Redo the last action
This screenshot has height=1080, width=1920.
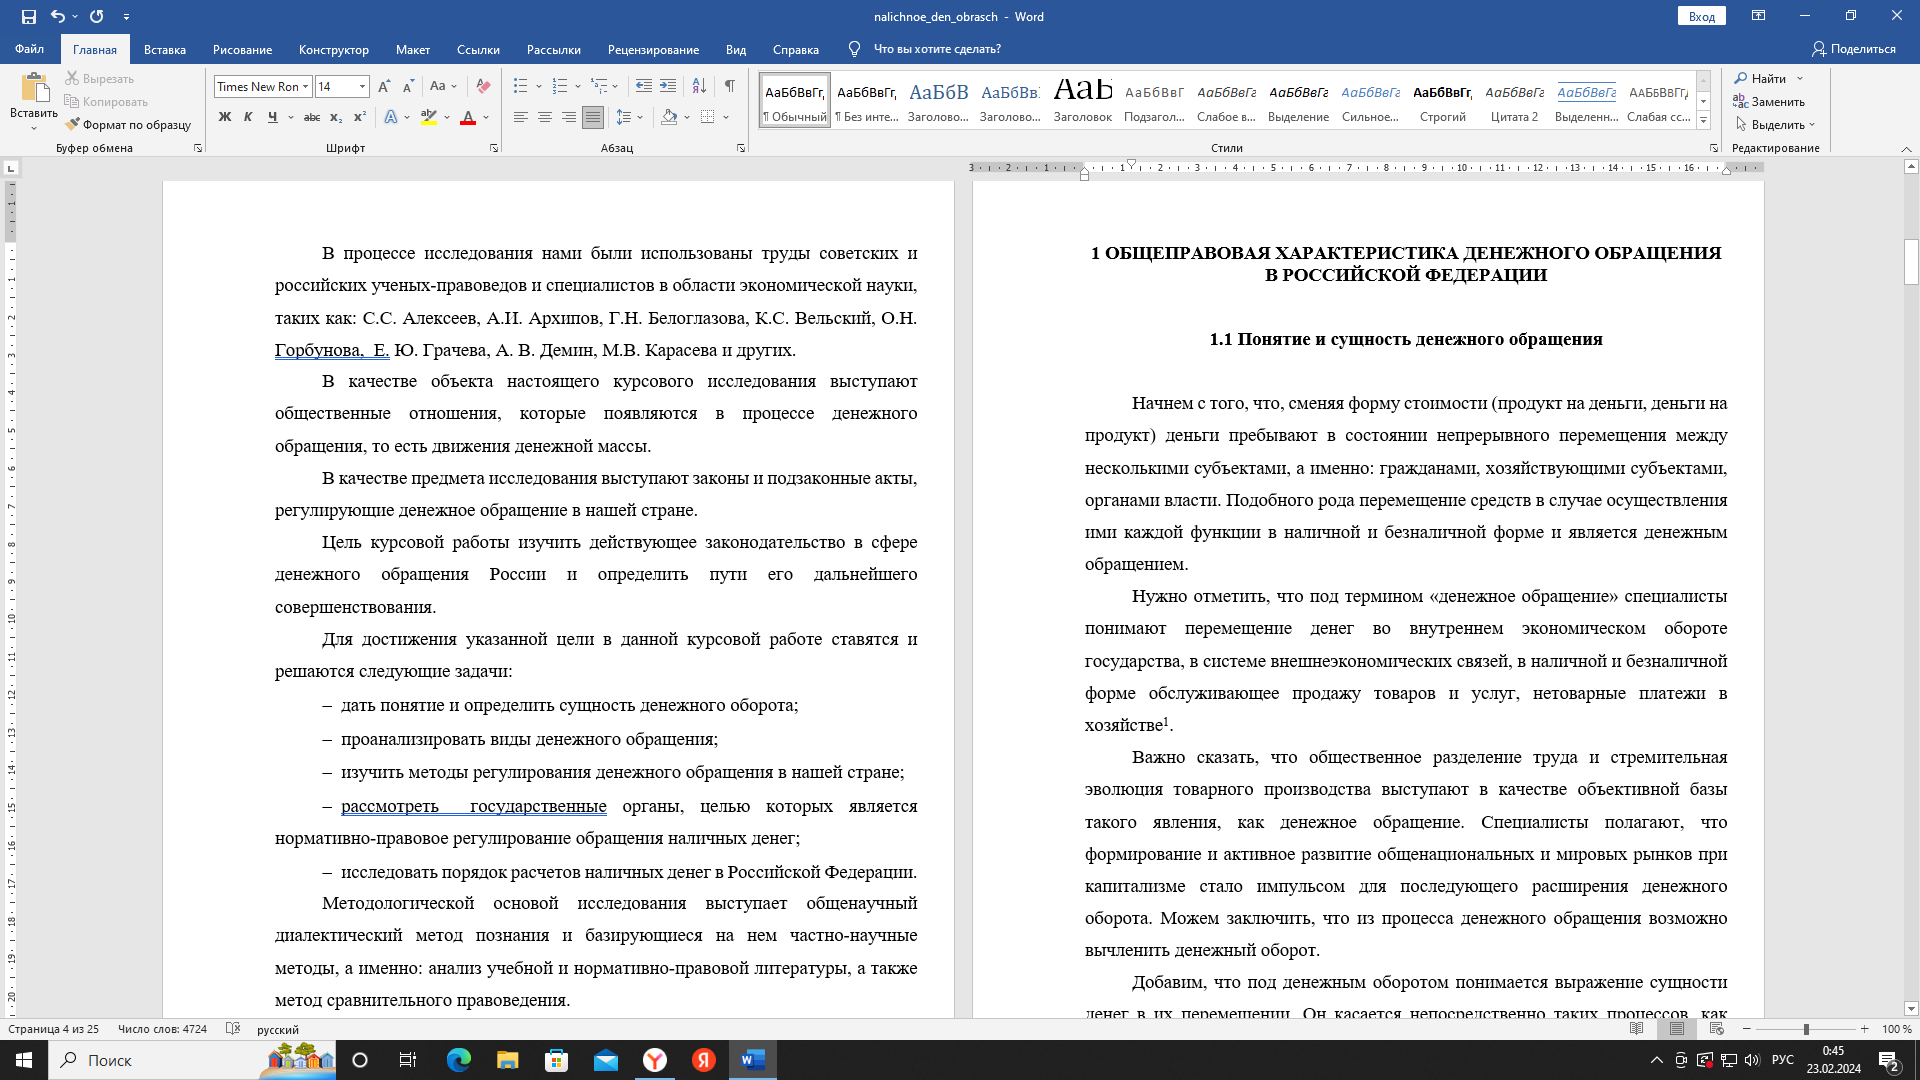[x=97, y=16]
